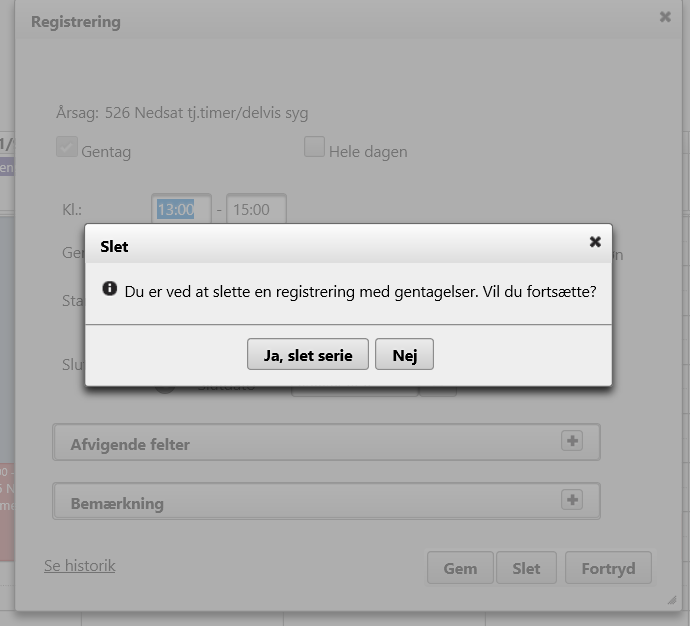The height and width of the screenshot is (626, 690).
Task: Click the Registrering title bar
Action: pos(300,21)
